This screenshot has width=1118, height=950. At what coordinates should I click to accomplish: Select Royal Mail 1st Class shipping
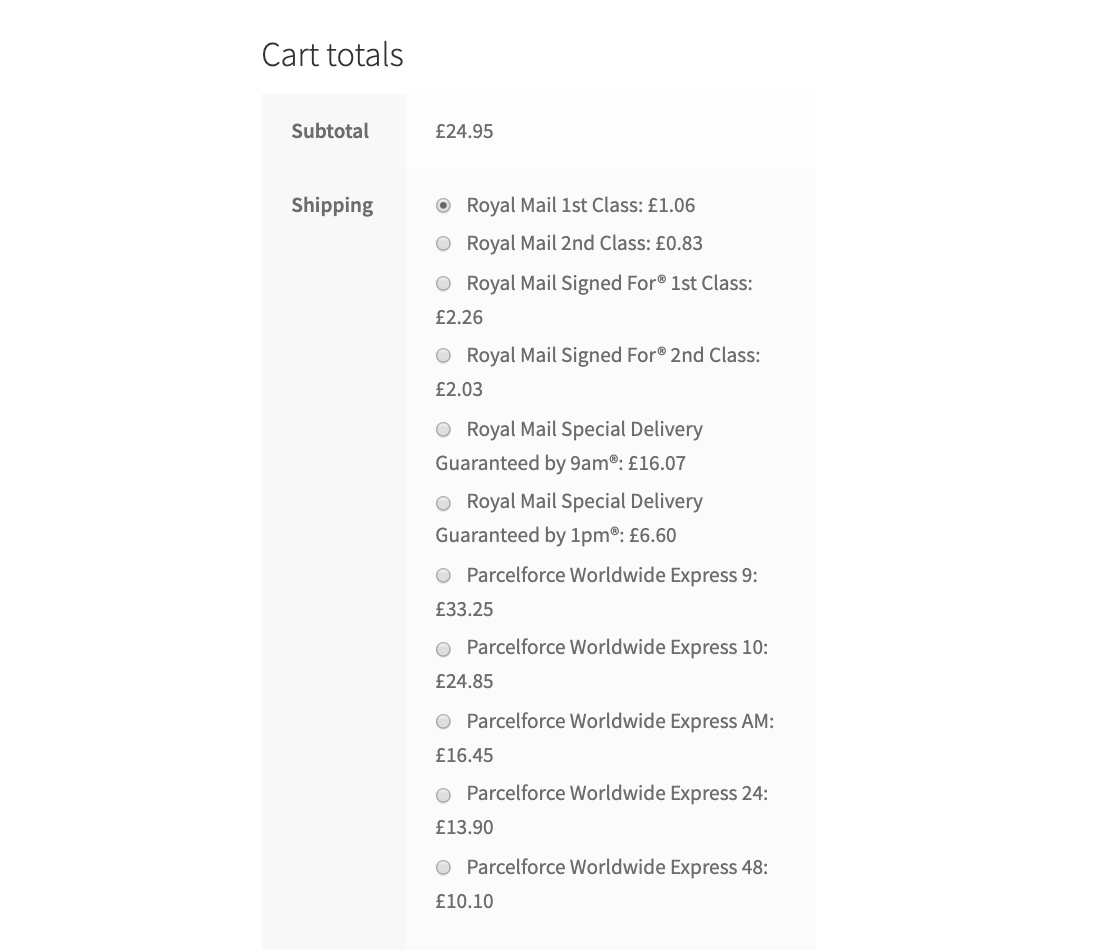coord(443,205)
